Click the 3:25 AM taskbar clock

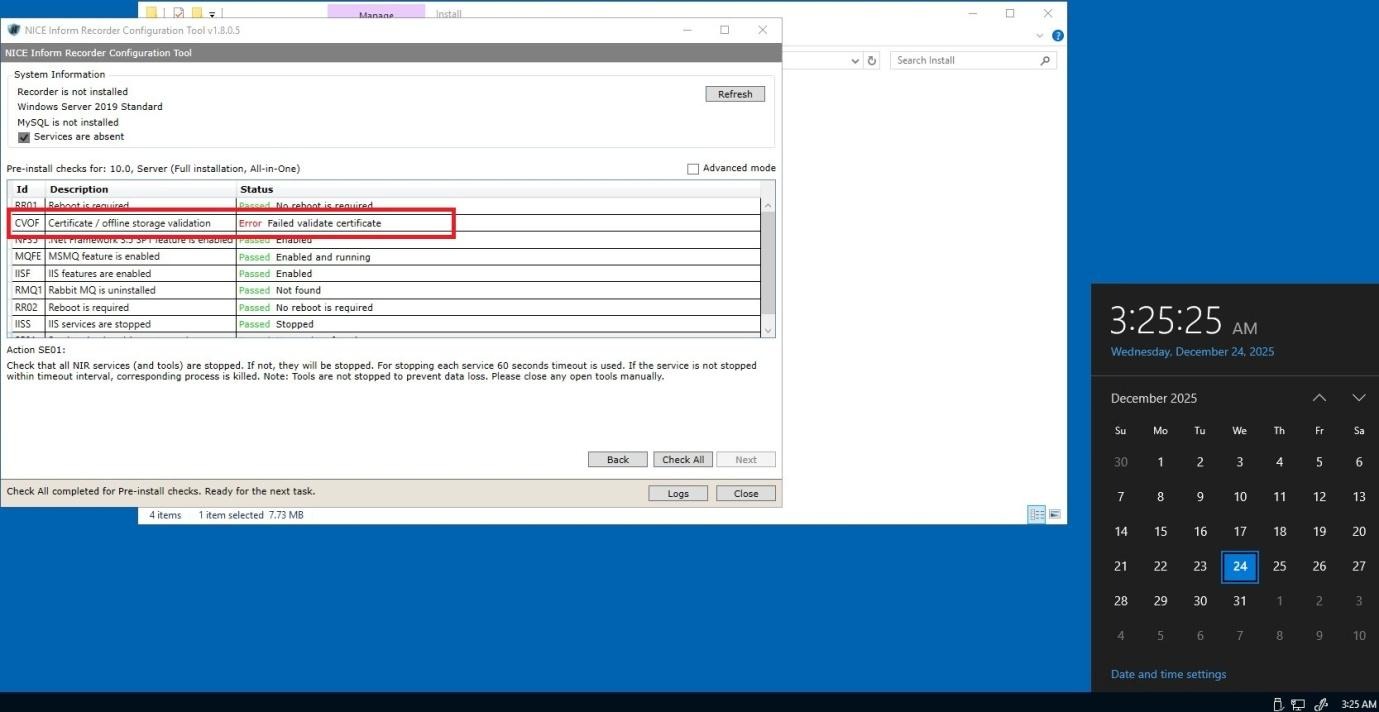pos(1358,704)
